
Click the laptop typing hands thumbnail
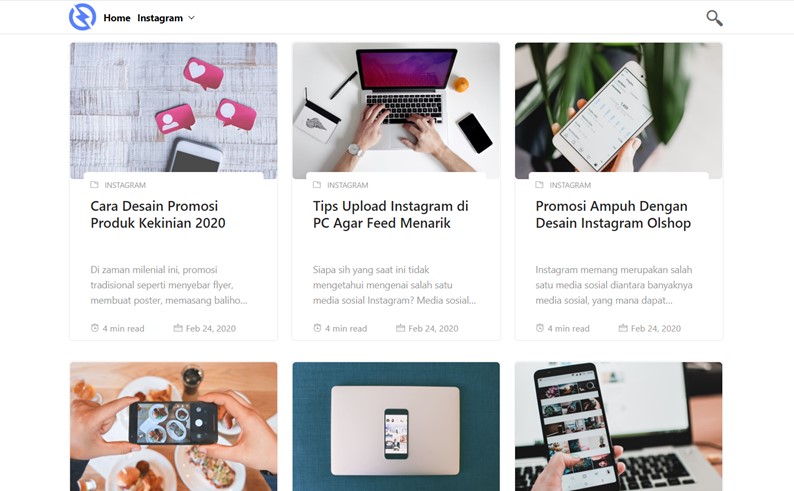396,110
